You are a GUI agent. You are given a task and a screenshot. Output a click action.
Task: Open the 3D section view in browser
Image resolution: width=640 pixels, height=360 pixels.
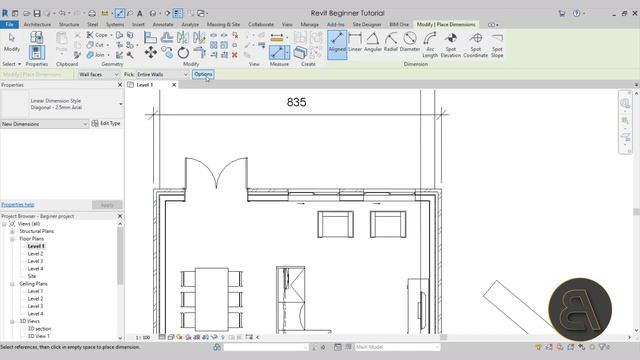point(39,329)
